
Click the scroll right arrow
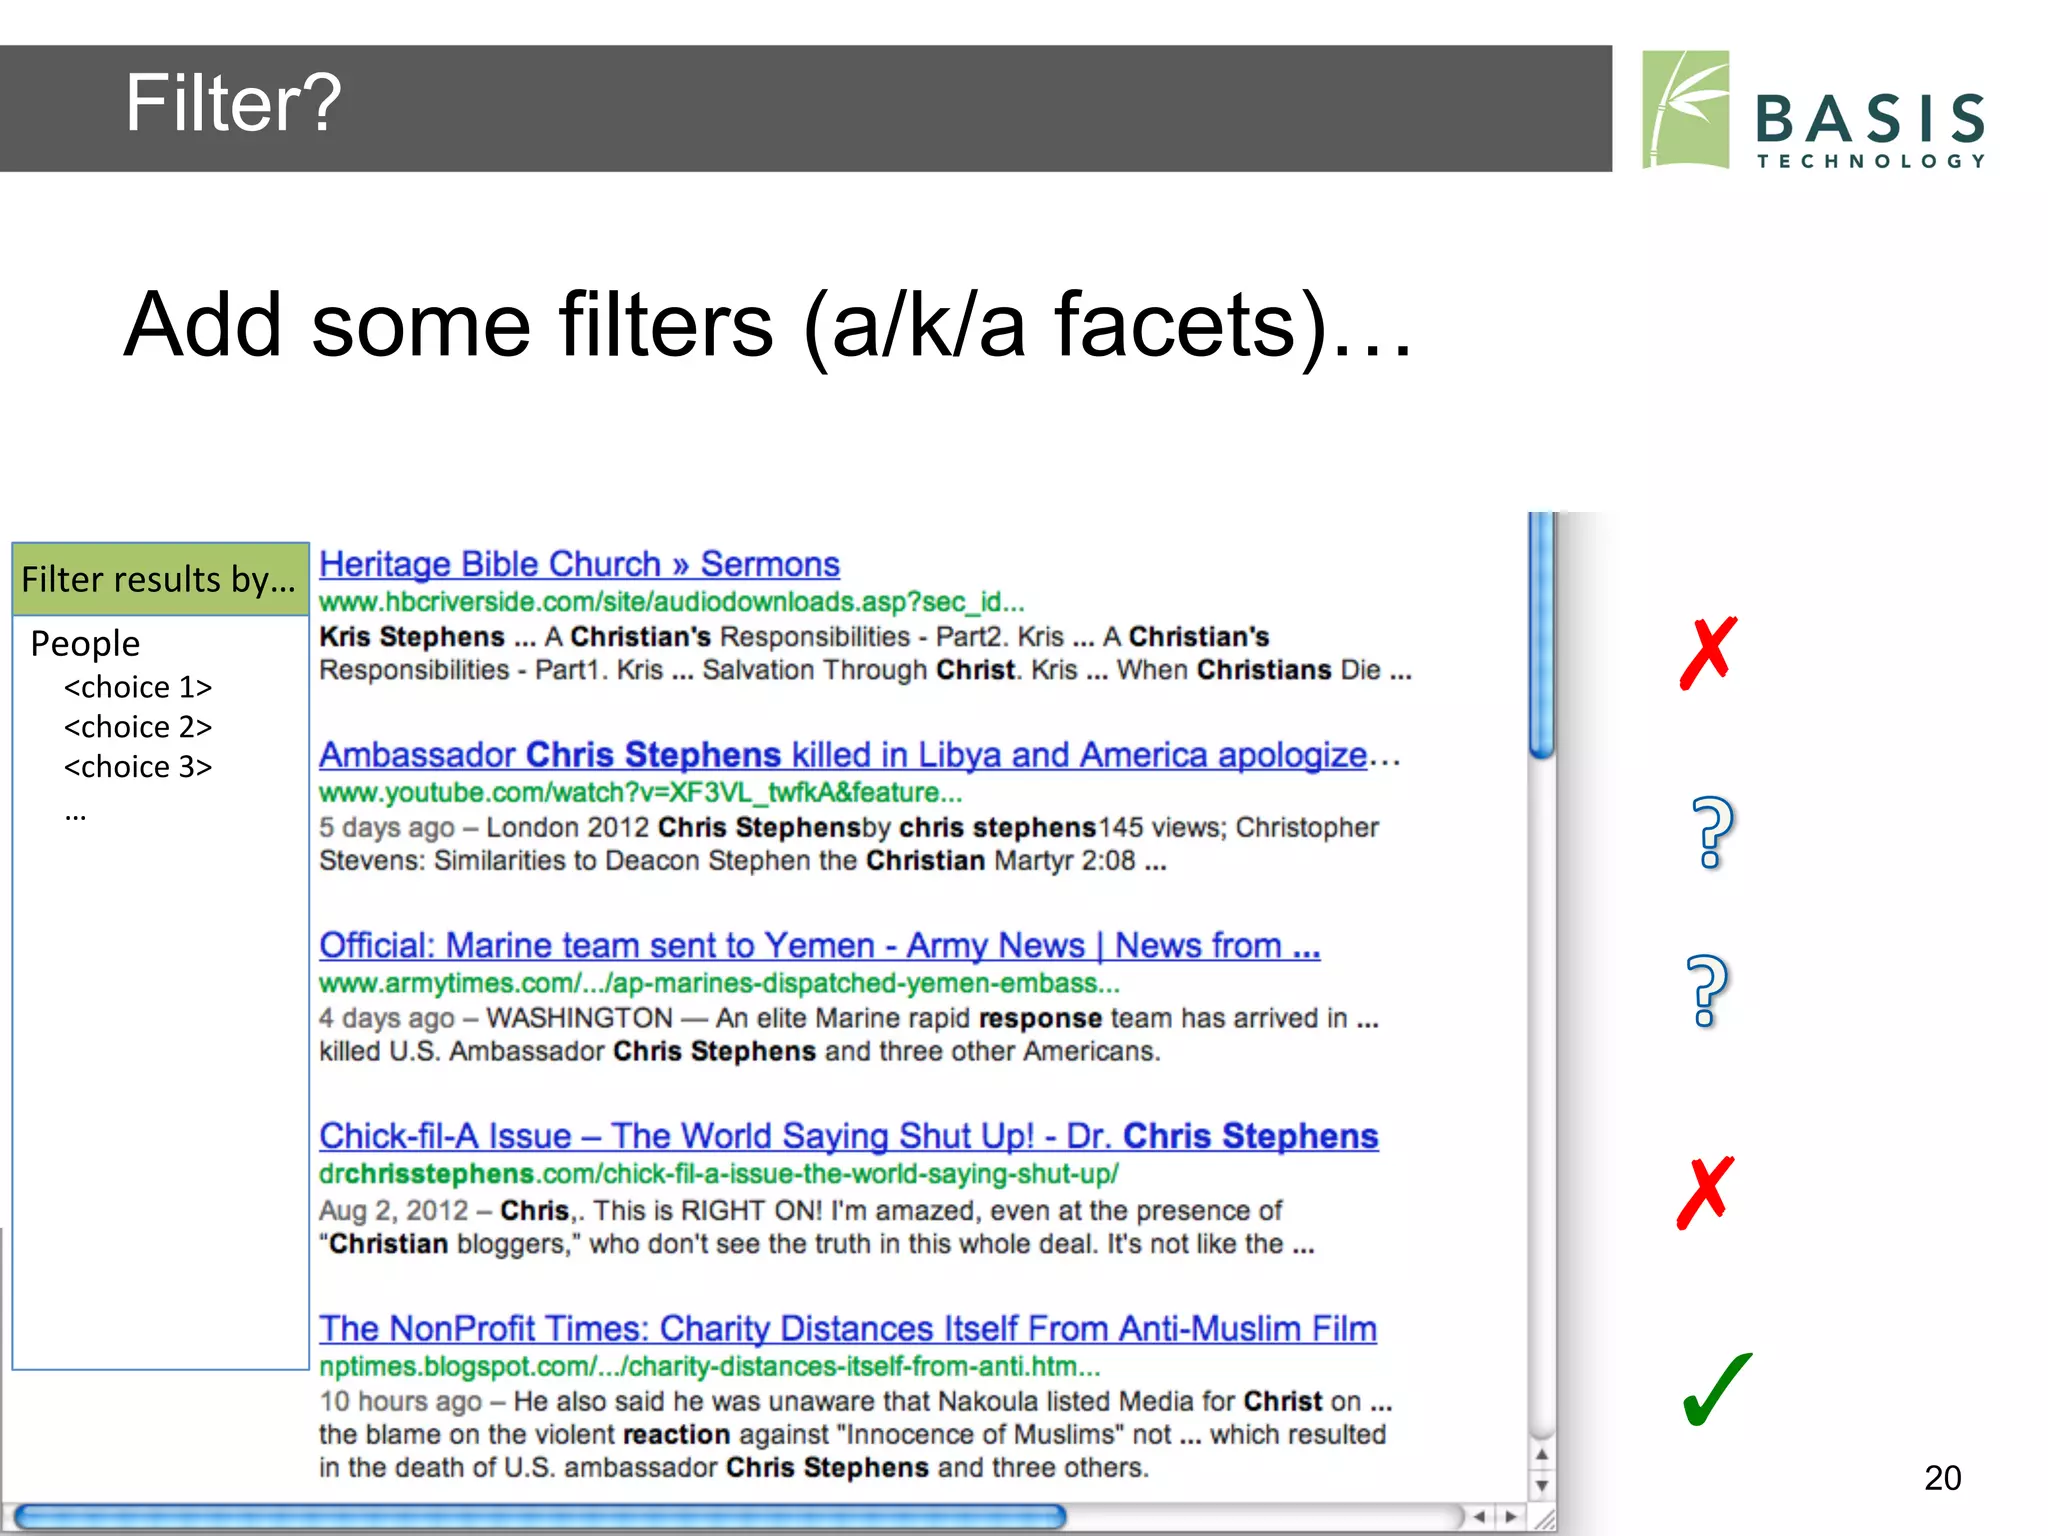coord(1511,1517)
